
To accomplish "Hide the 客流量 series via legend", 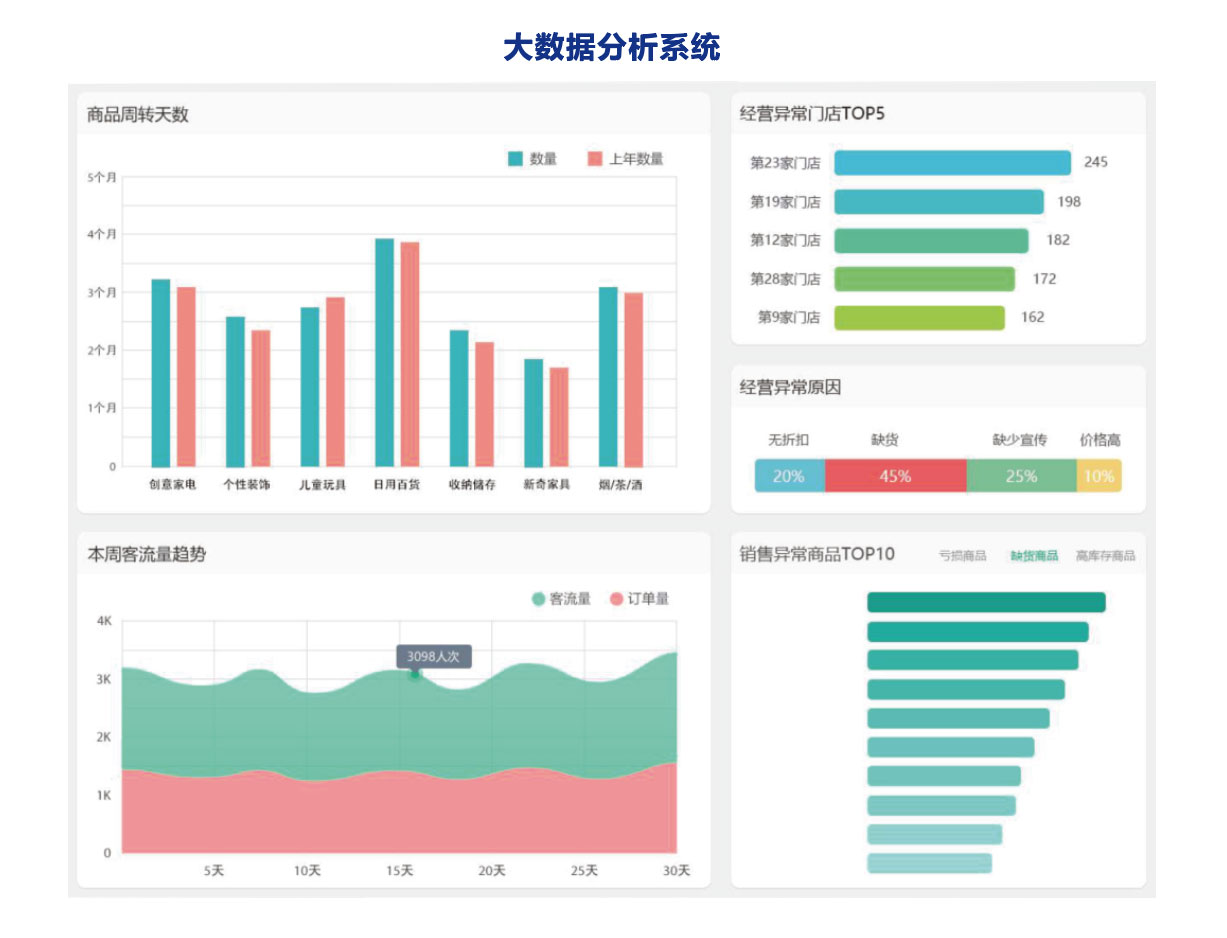I will point(539,599).
